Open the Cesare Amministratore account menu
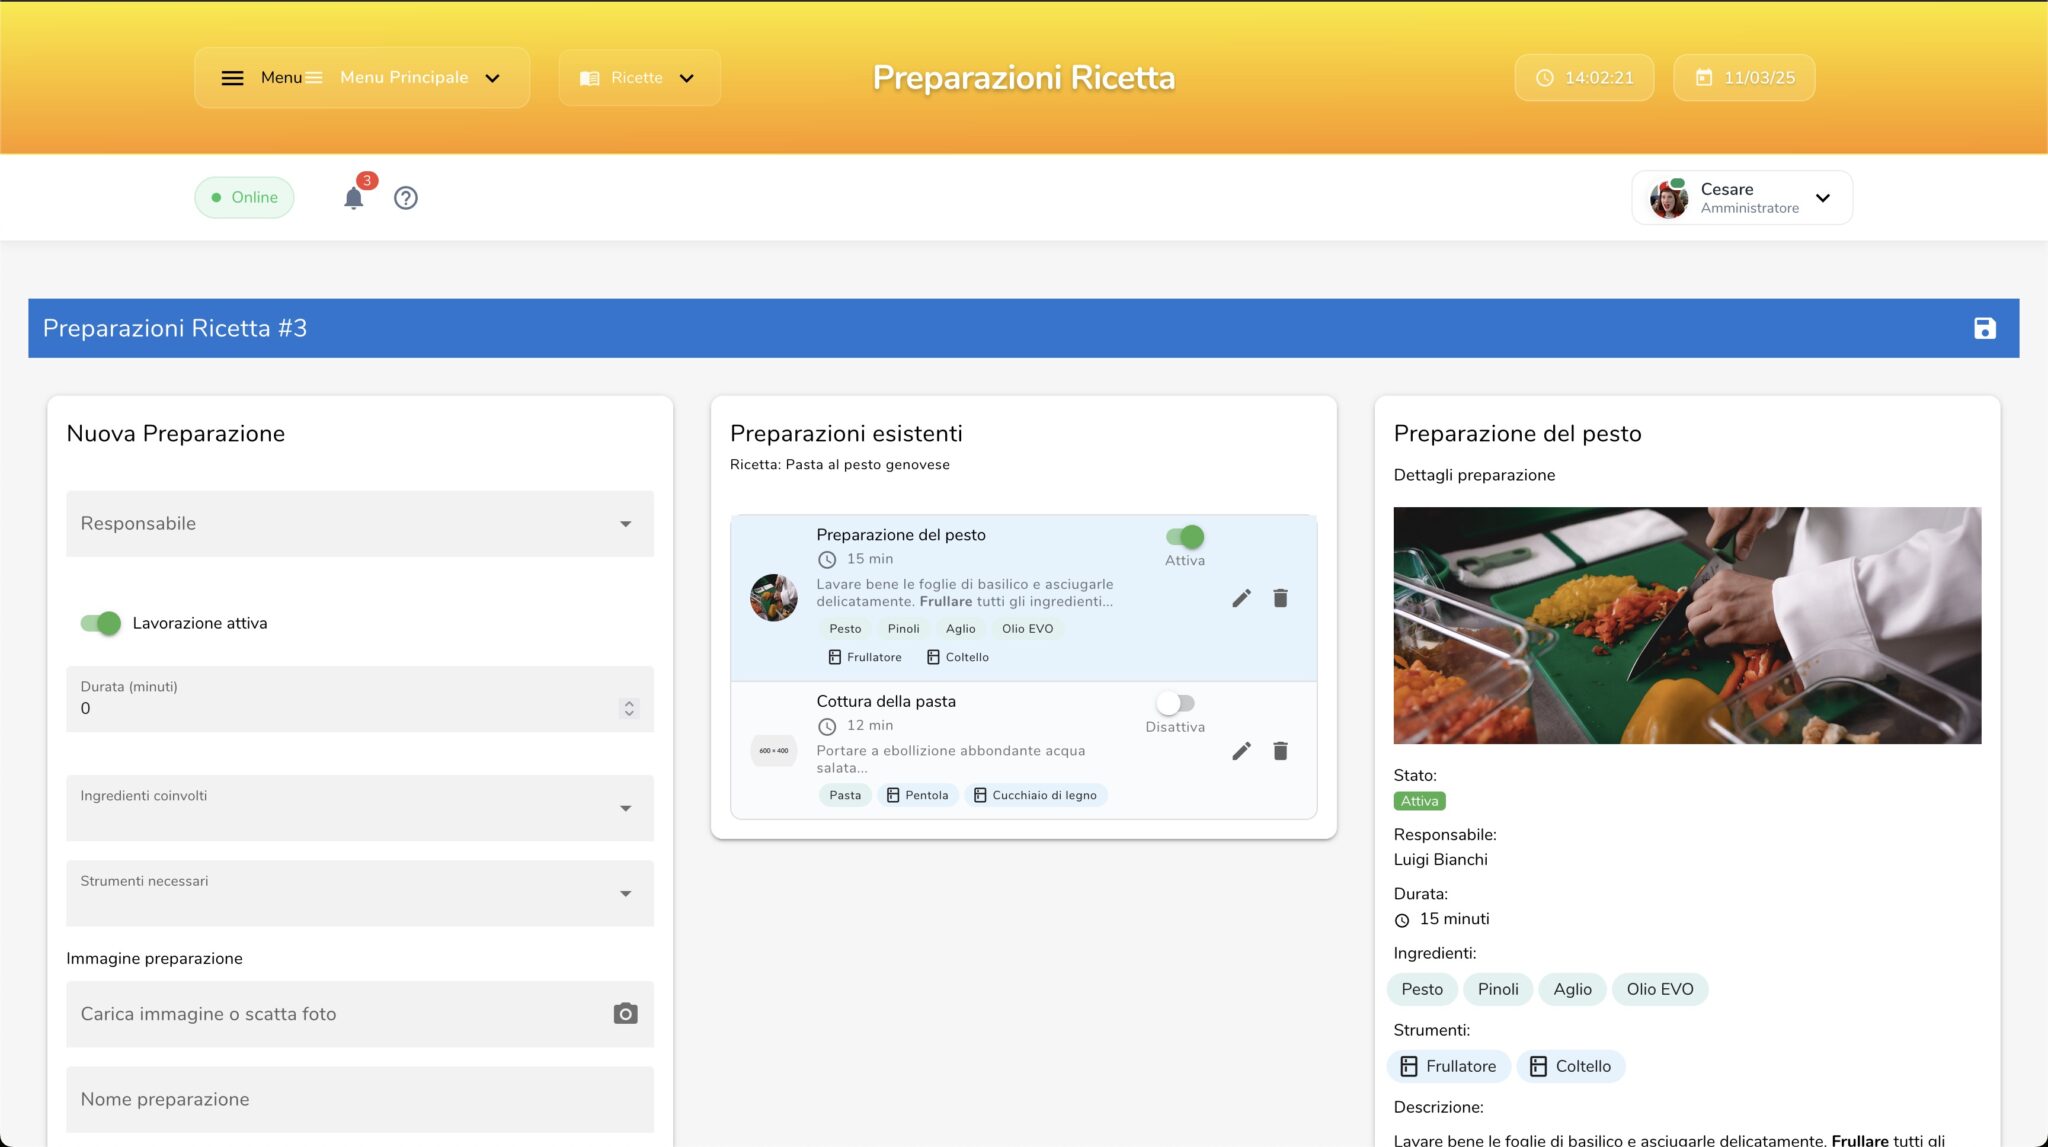 tap(1741, 197)
